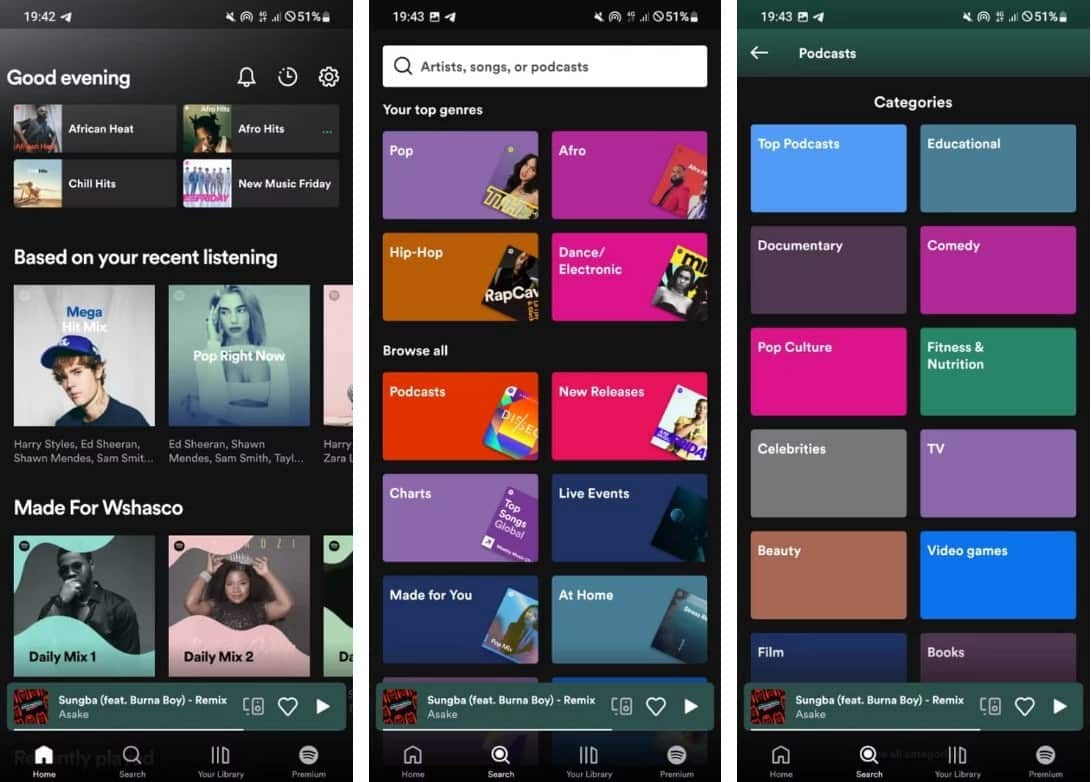Open Daily Mix 1 cover
This screenshot has width=1091, height=782.
pos(84,605)
